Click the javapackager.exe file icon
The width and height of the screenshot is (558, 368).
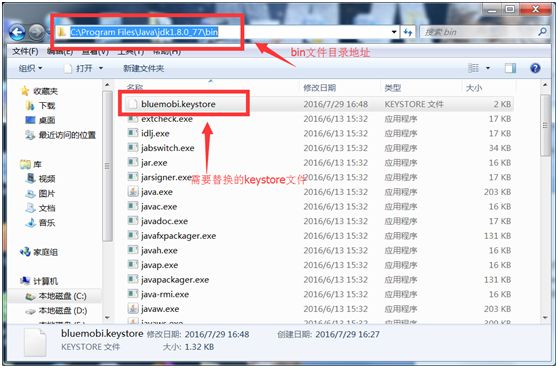(133, 279)
